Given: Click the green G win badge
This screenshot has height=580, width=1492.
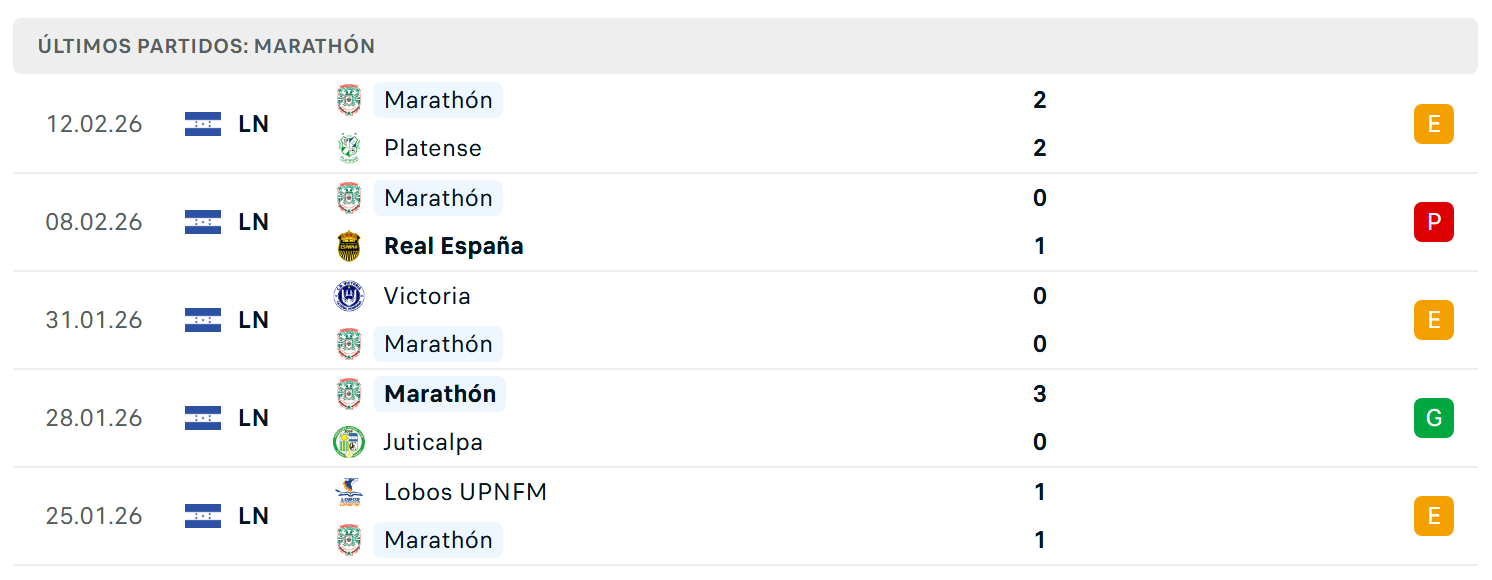Looking at the screenshot, I should [1433, 418].
